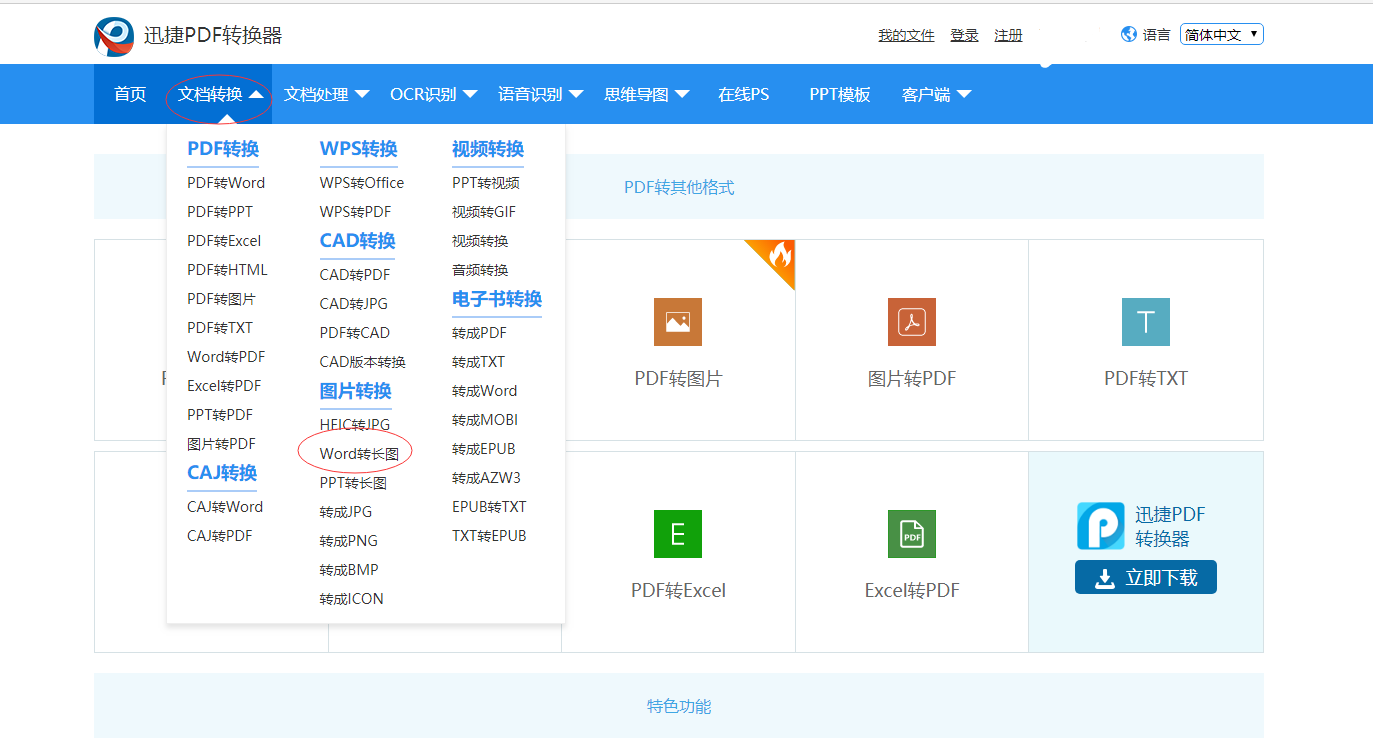The height and width of the screenshot is (753, 1373).
Task: Select 转成MOBI in the menu
Action: point(485,420)
